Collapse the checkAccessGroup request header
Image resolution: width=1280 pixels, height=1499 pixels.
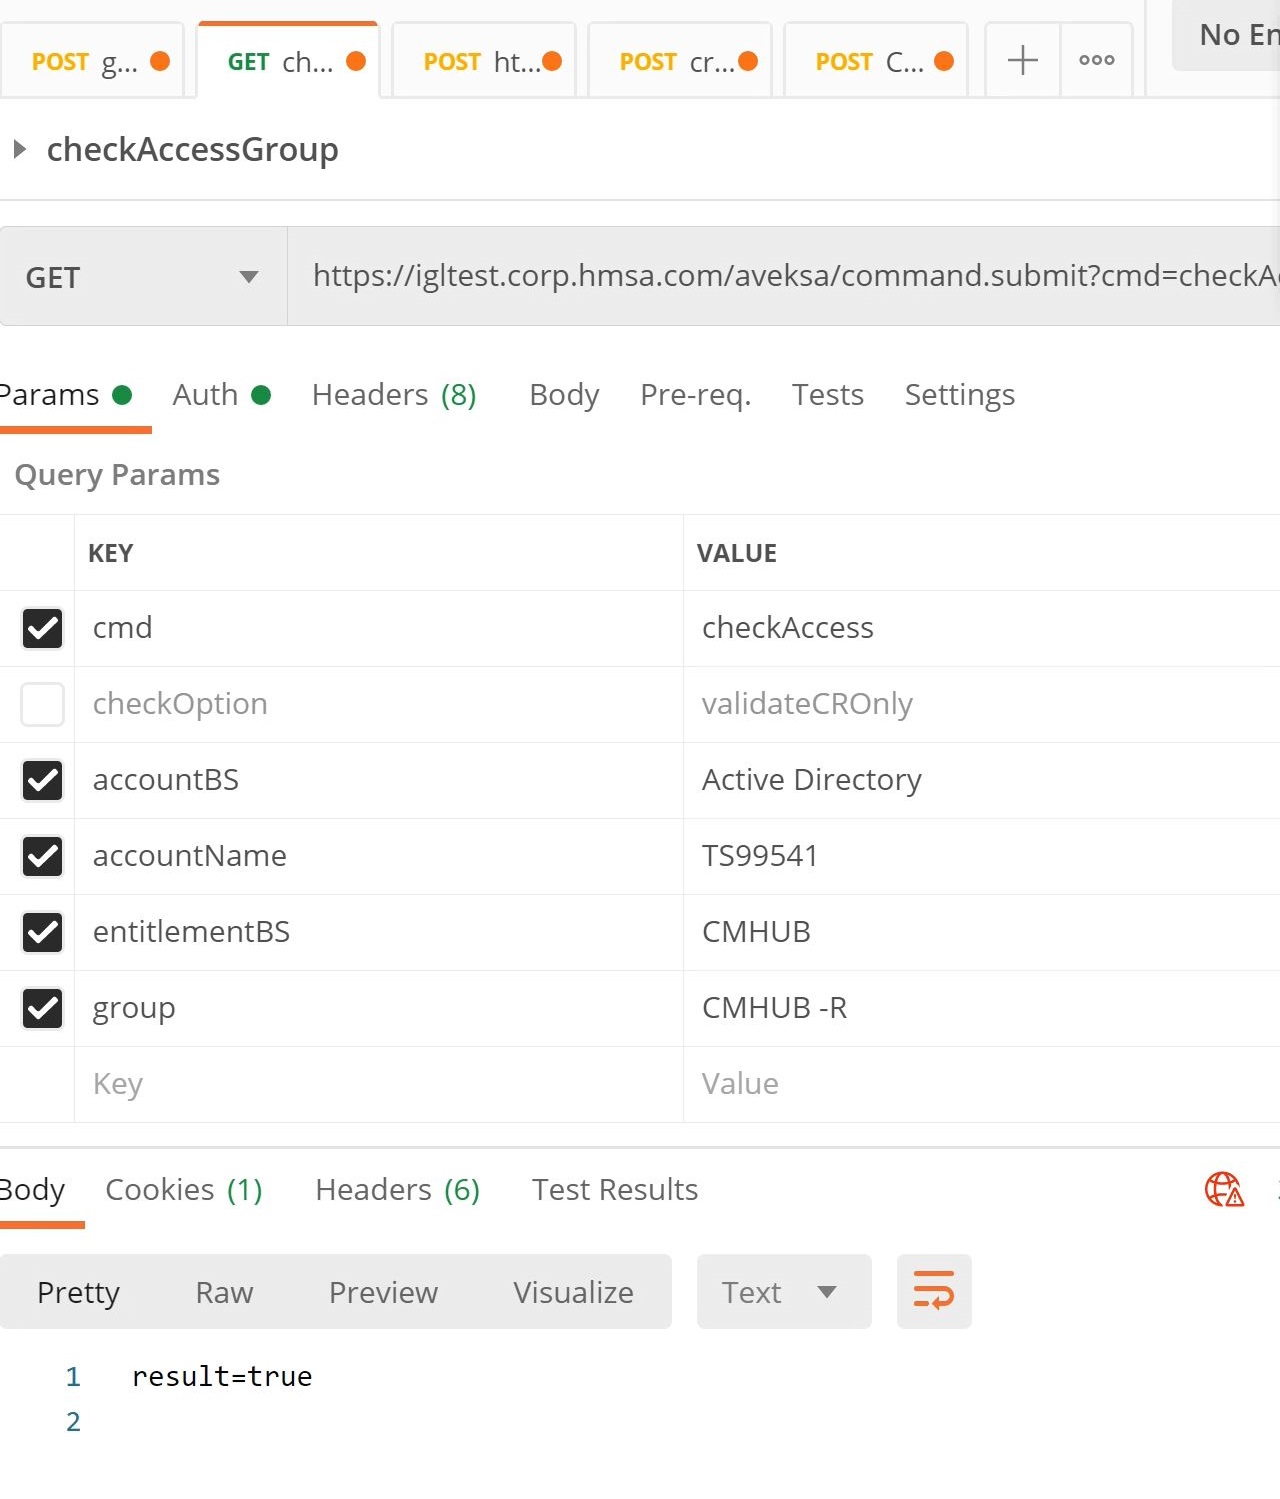(18, 149)
